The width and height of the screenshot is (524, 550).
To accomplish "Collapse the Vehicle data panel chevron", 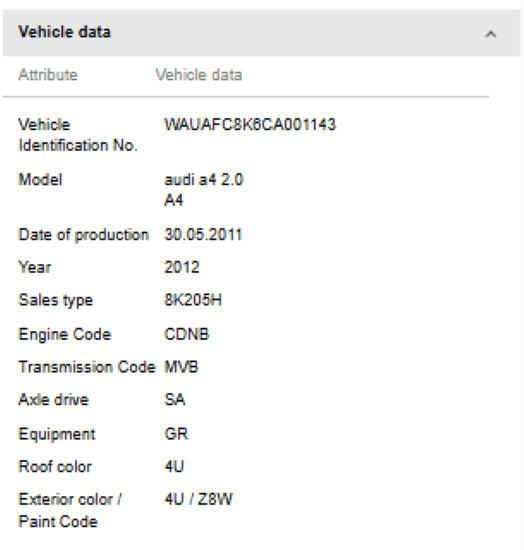I will (x=490, y=34).
